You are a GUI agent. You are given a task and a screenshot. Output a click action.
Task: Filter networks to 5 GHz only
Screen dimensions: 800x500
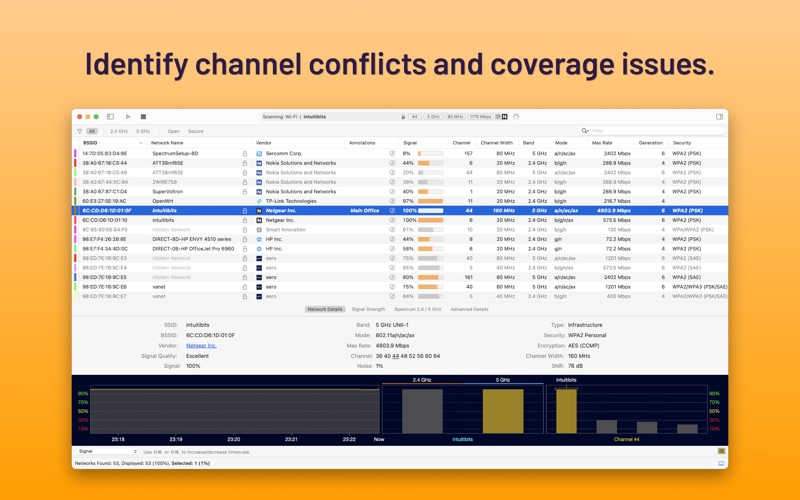143,131
